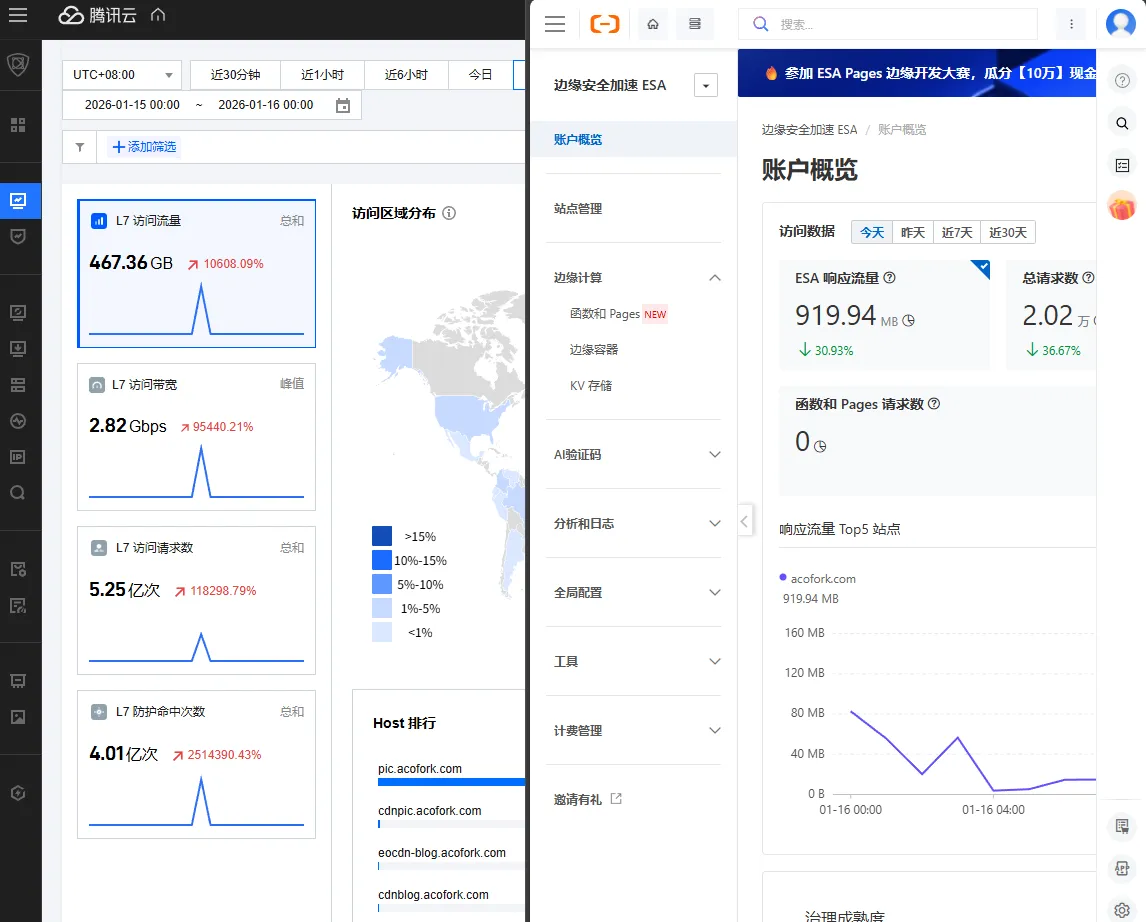
Task: Click the 添加筛选 button
Action: [144, 147]
